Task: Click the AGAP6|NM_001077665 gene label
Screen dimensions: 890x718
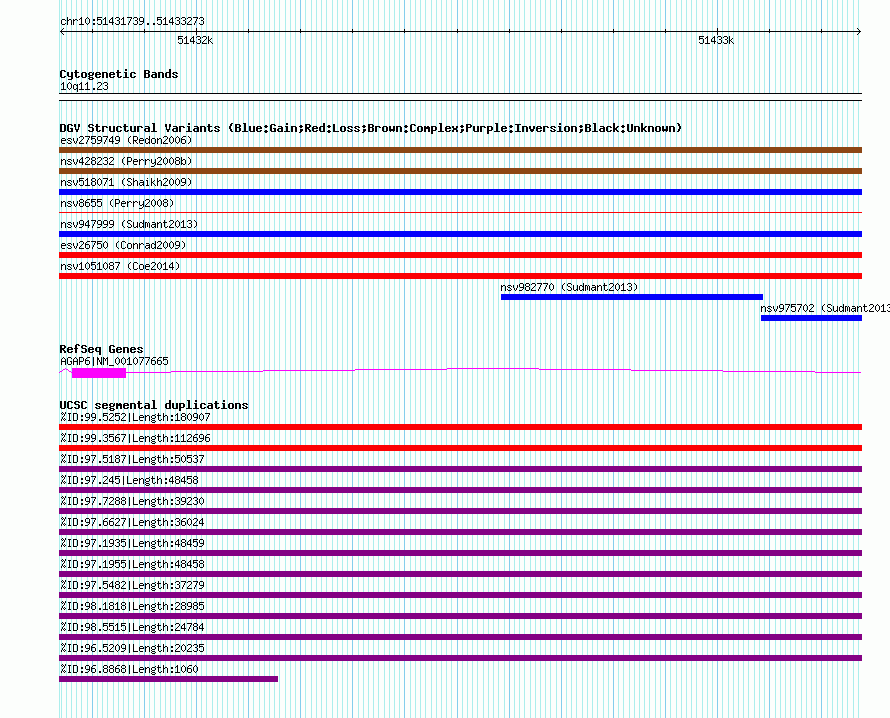Action: click(114, 362)
